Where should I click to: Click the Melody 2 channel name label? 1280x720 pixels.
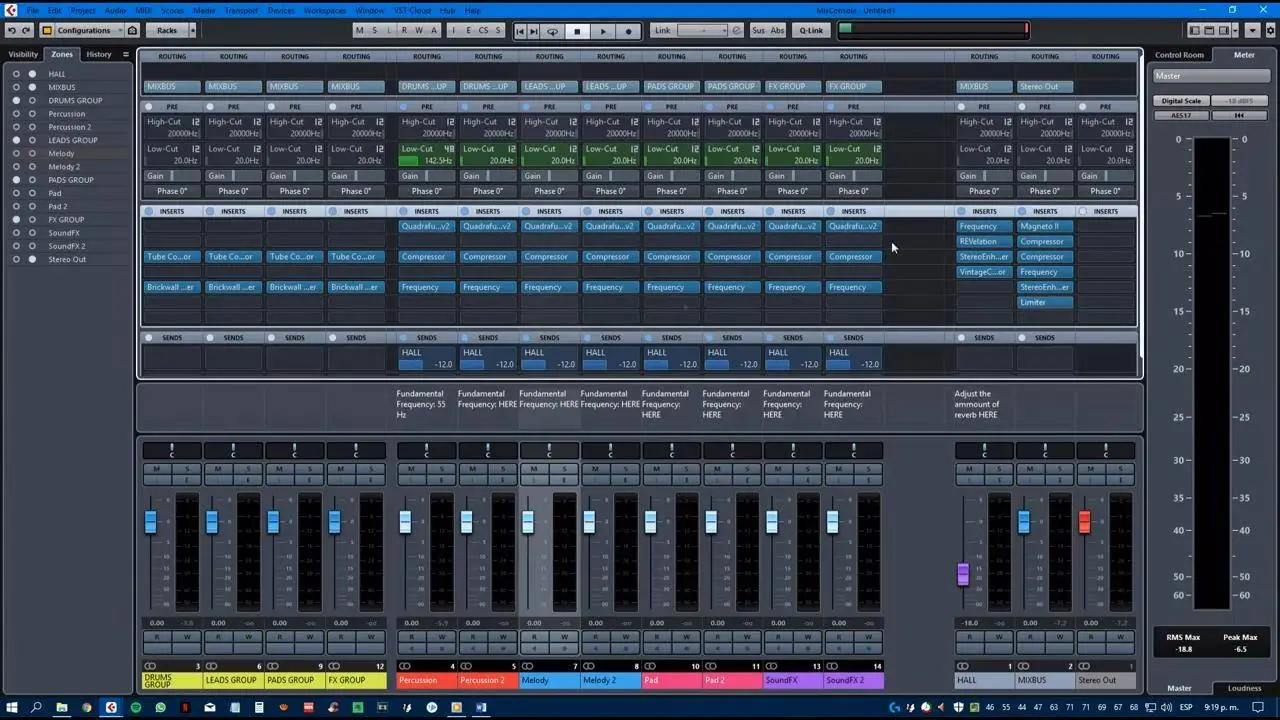tap(609, 680)
